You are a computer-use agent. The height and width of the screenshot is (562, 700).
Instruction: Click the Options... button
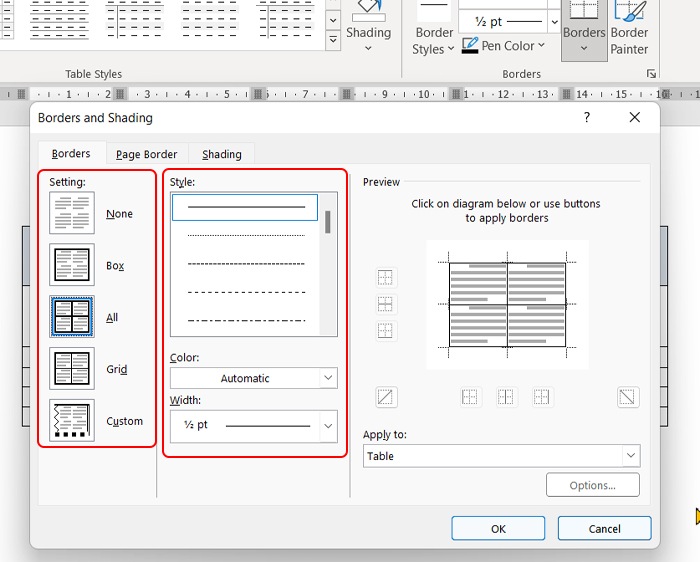[592, 485]
